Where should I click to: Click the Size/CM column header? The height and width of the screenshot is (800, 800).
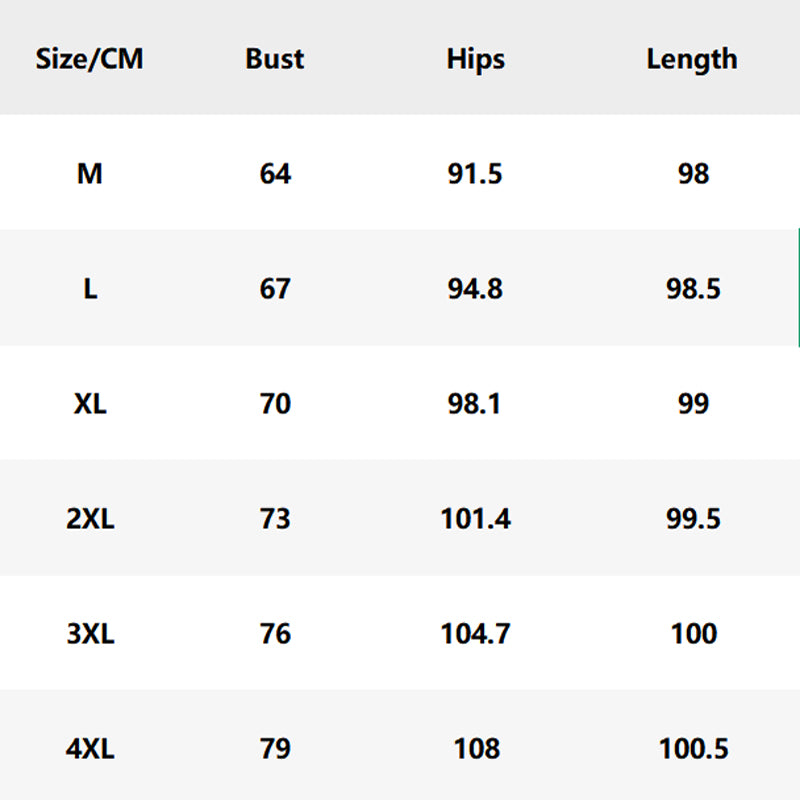point(90,59)
